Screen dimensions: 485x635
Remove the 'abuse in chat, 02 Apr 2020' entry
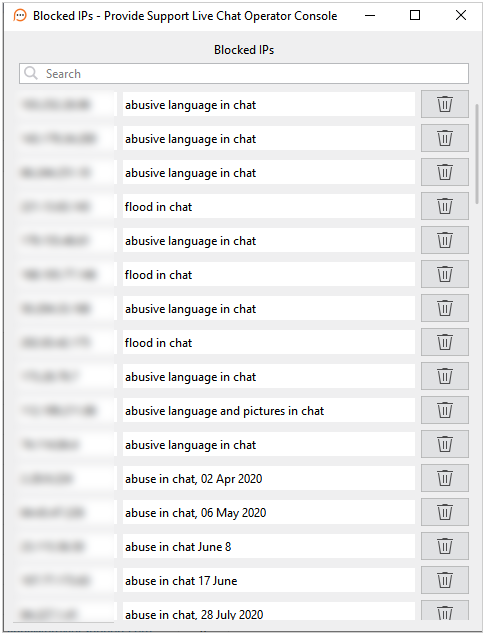tap(445, 478)
